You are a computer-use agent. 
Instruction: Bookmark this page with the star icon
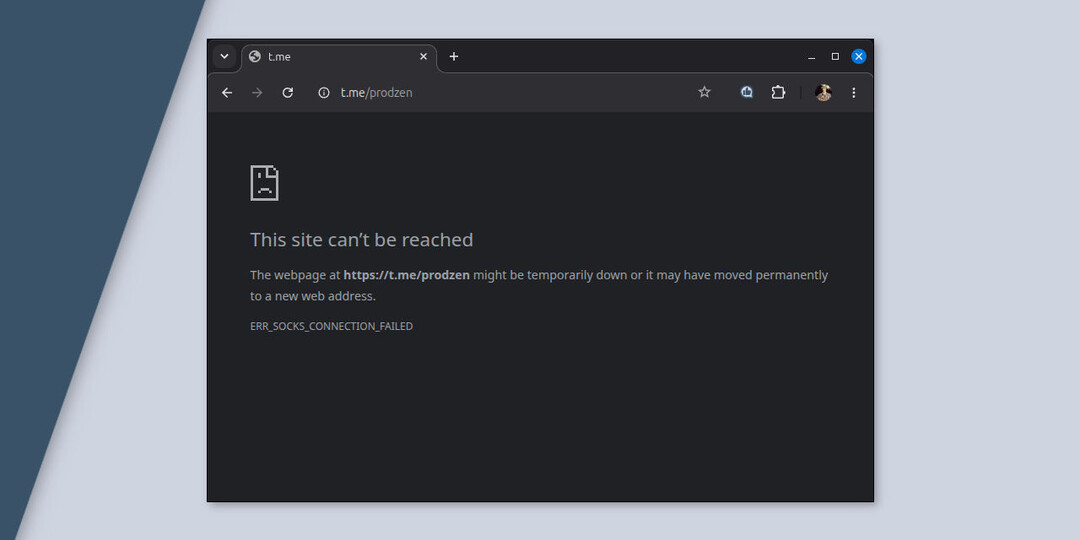[704, 92]
